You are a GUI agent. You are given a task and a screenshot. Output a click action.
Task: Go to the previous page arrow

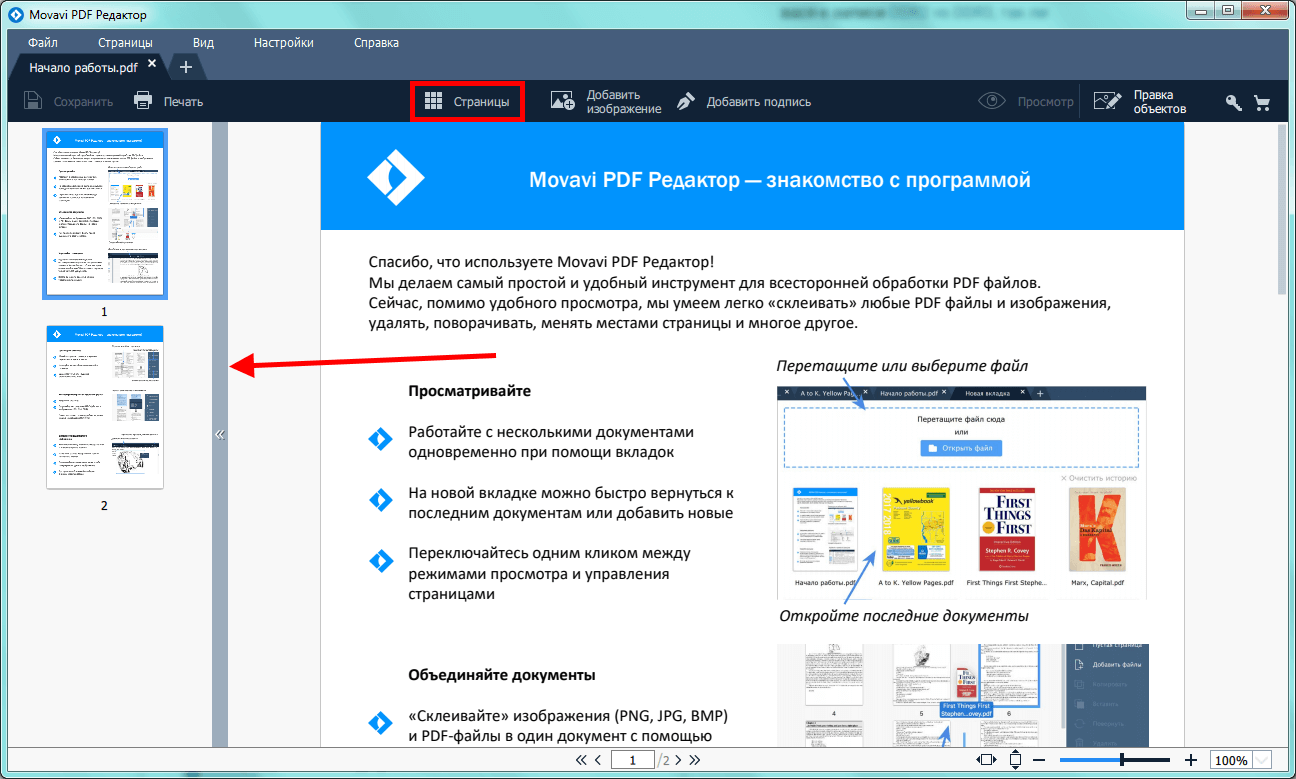point(598,760)
